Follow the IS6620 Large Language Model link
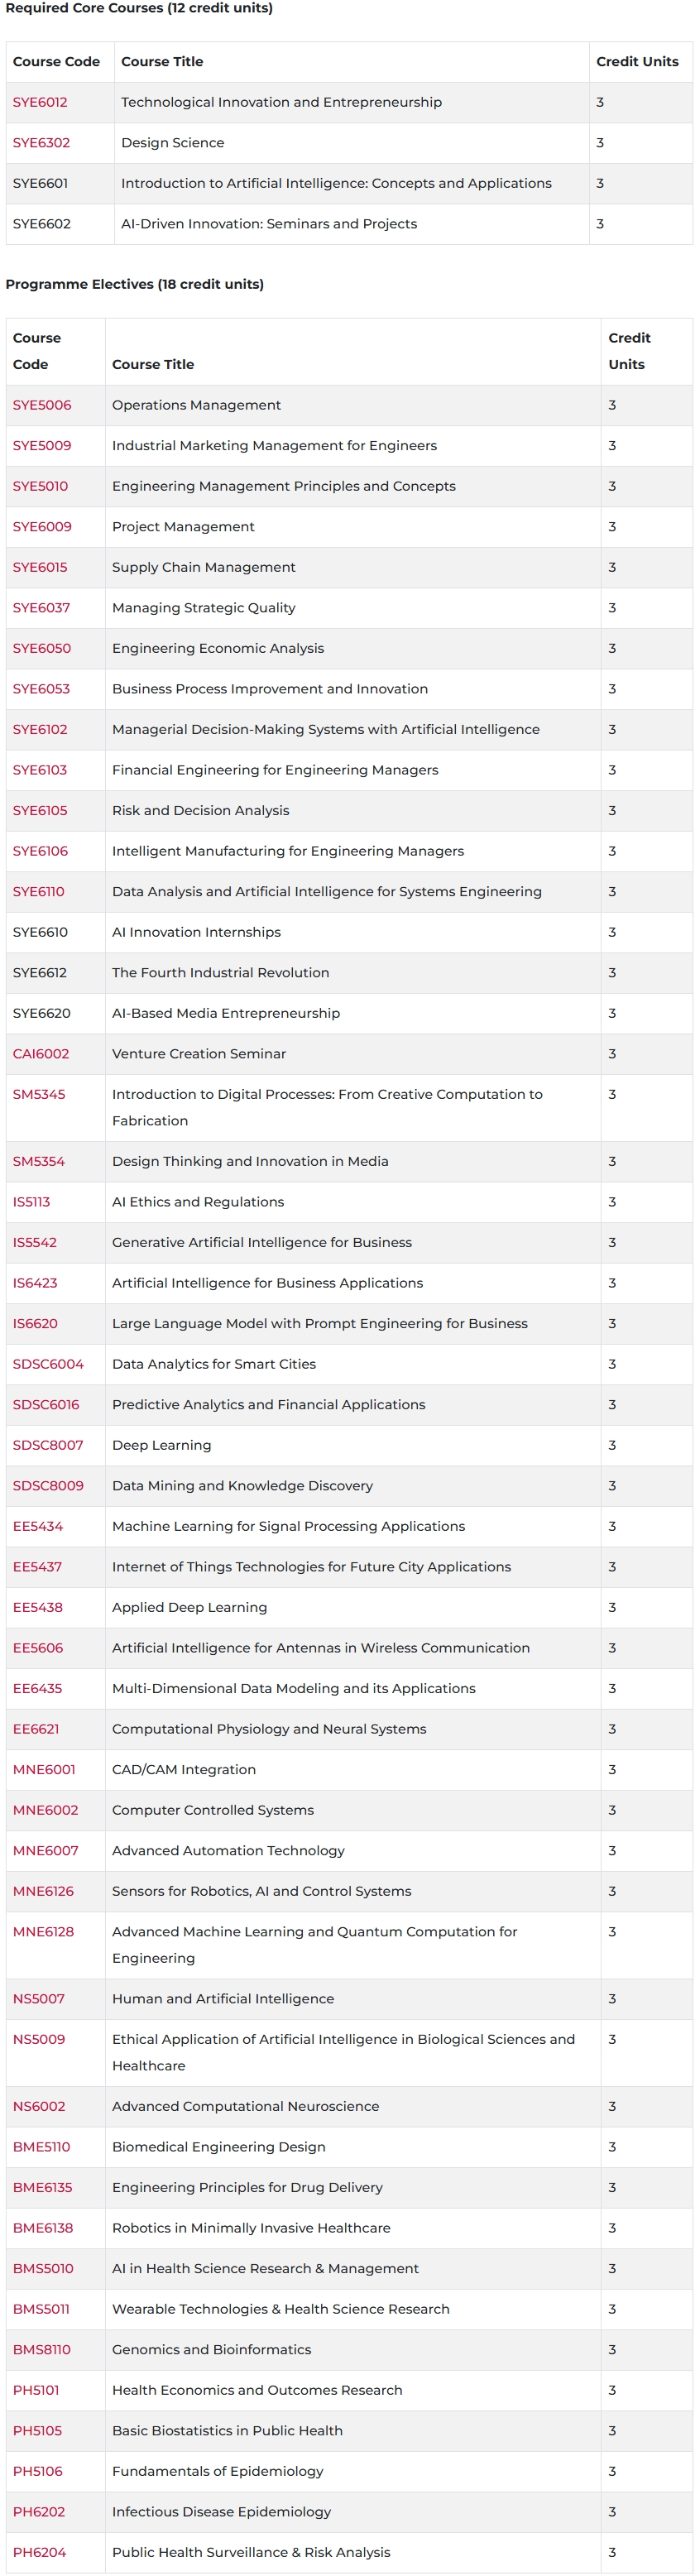 35,1324
